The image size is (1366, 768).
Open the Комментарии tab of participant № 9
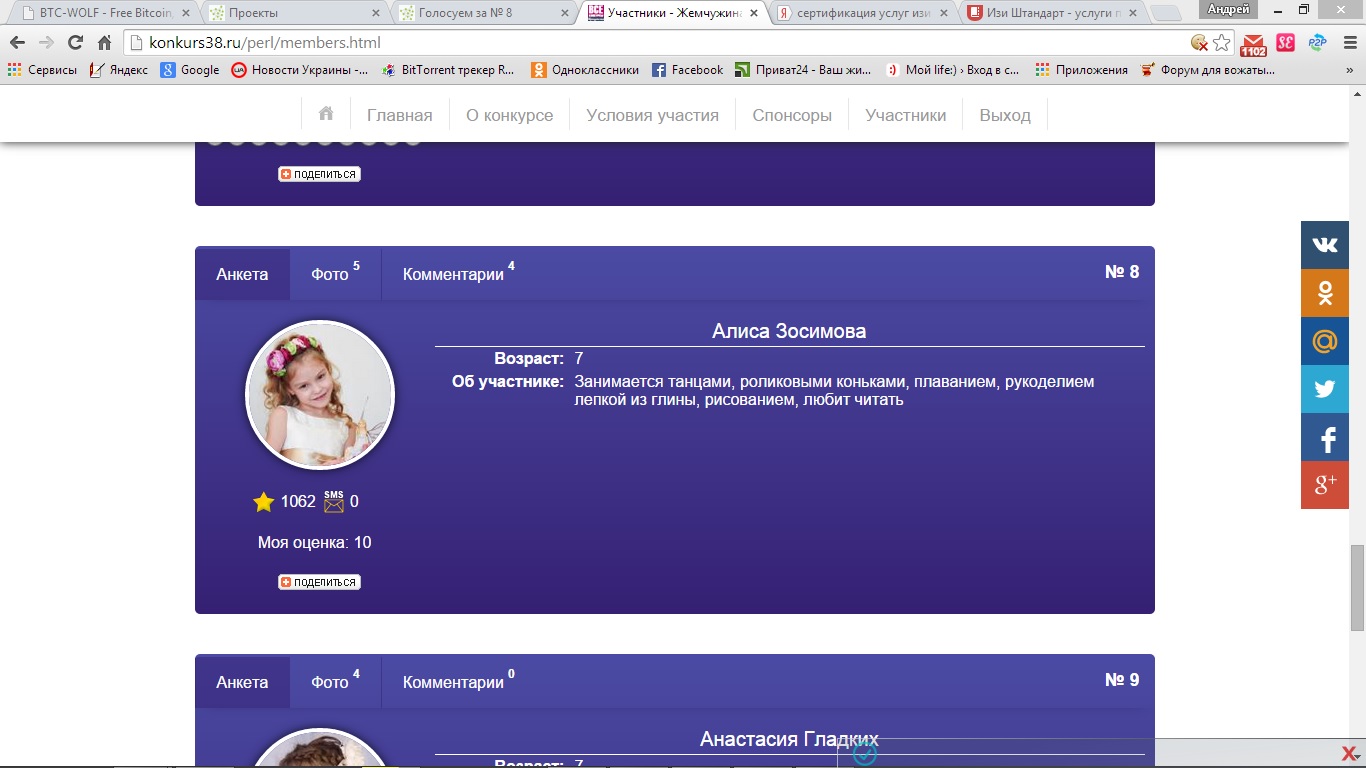coord(459,682)
